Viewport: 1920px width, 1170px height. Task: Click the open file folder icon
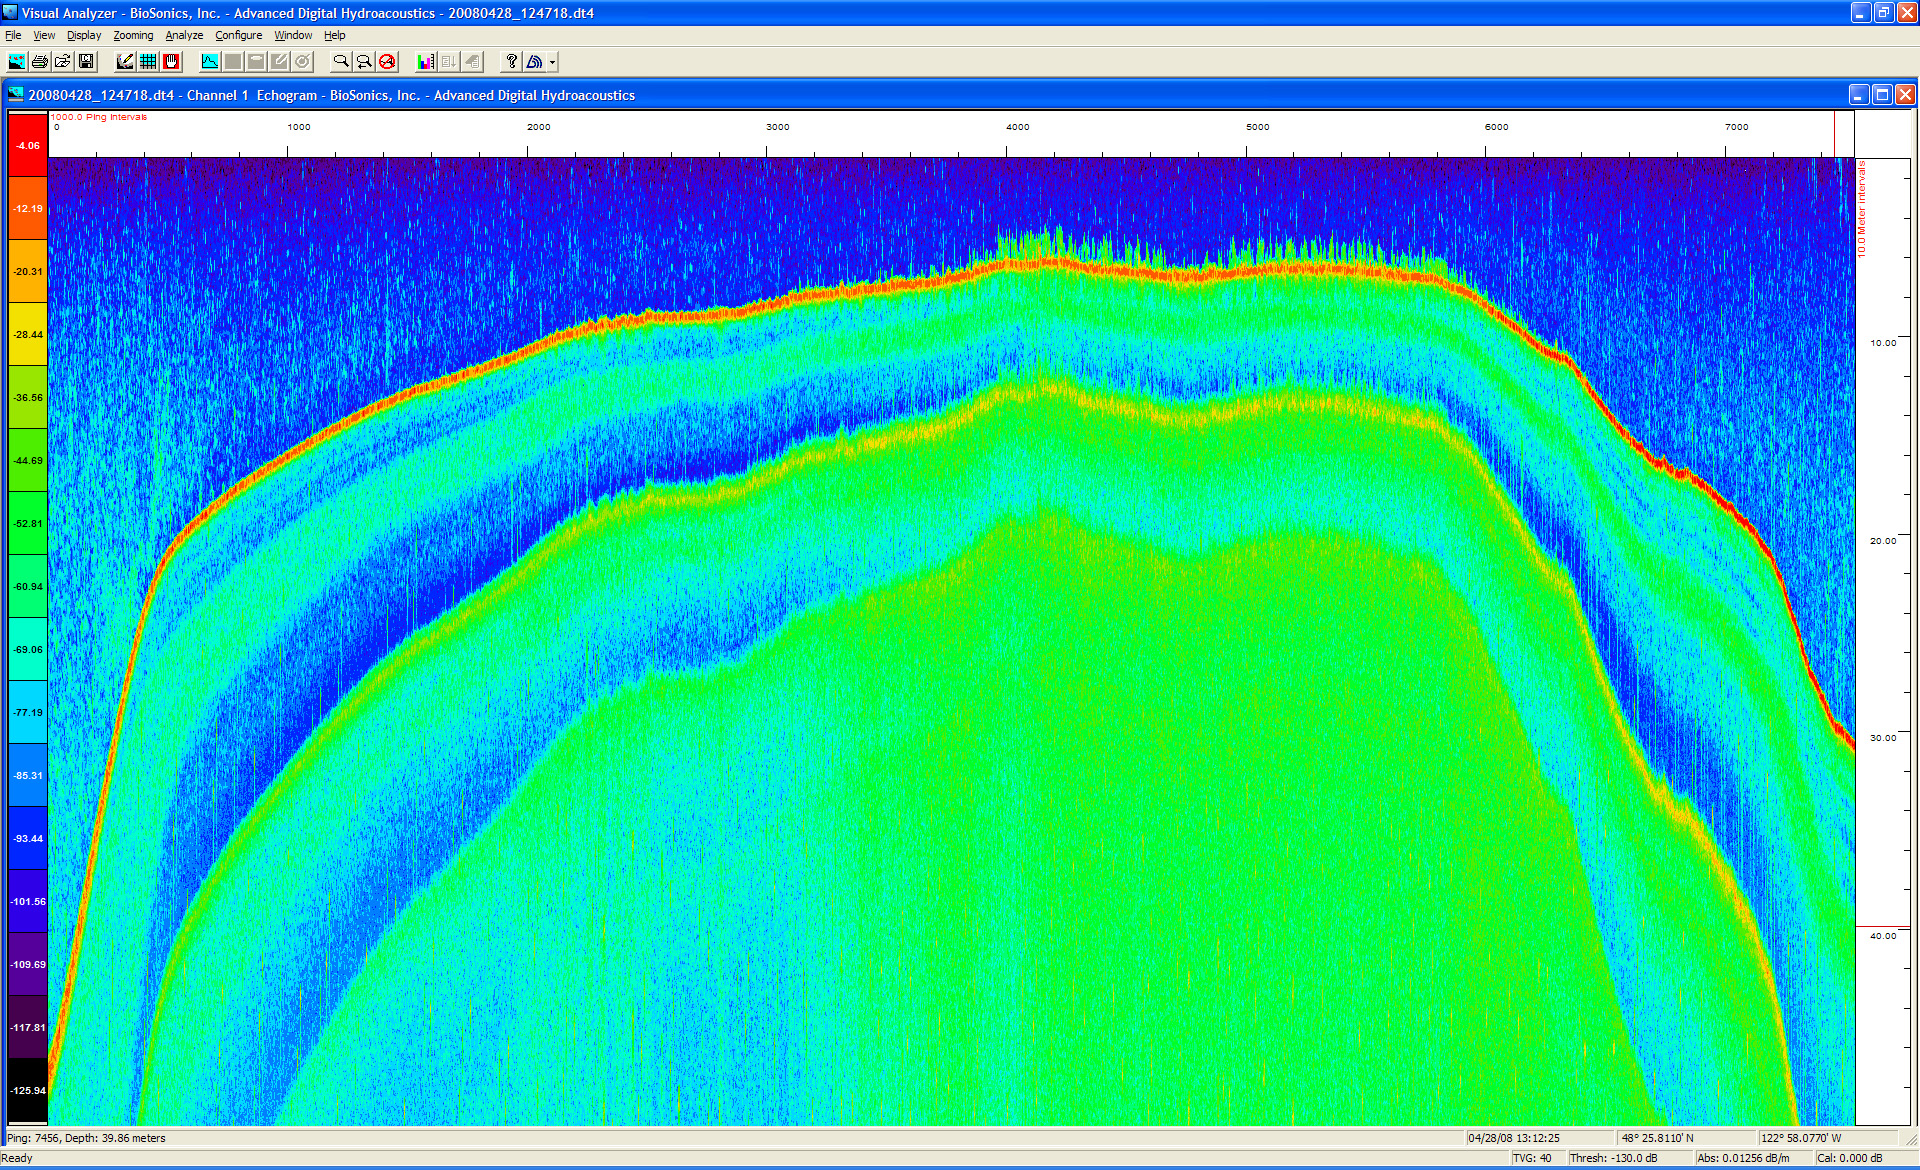[x=63, y=62]
